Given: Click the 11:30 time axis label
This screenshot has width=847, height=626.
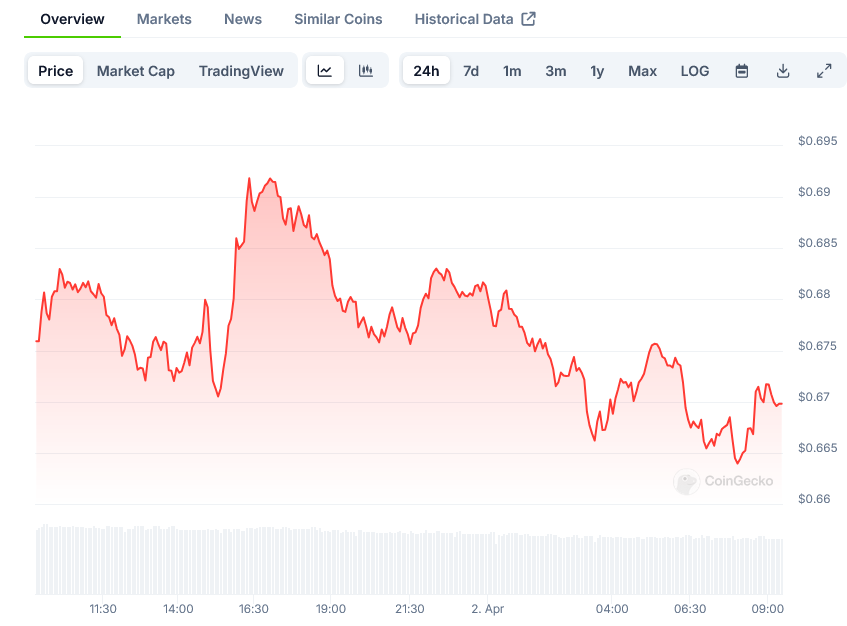Looking at the screenshot, I should (103, 609).
